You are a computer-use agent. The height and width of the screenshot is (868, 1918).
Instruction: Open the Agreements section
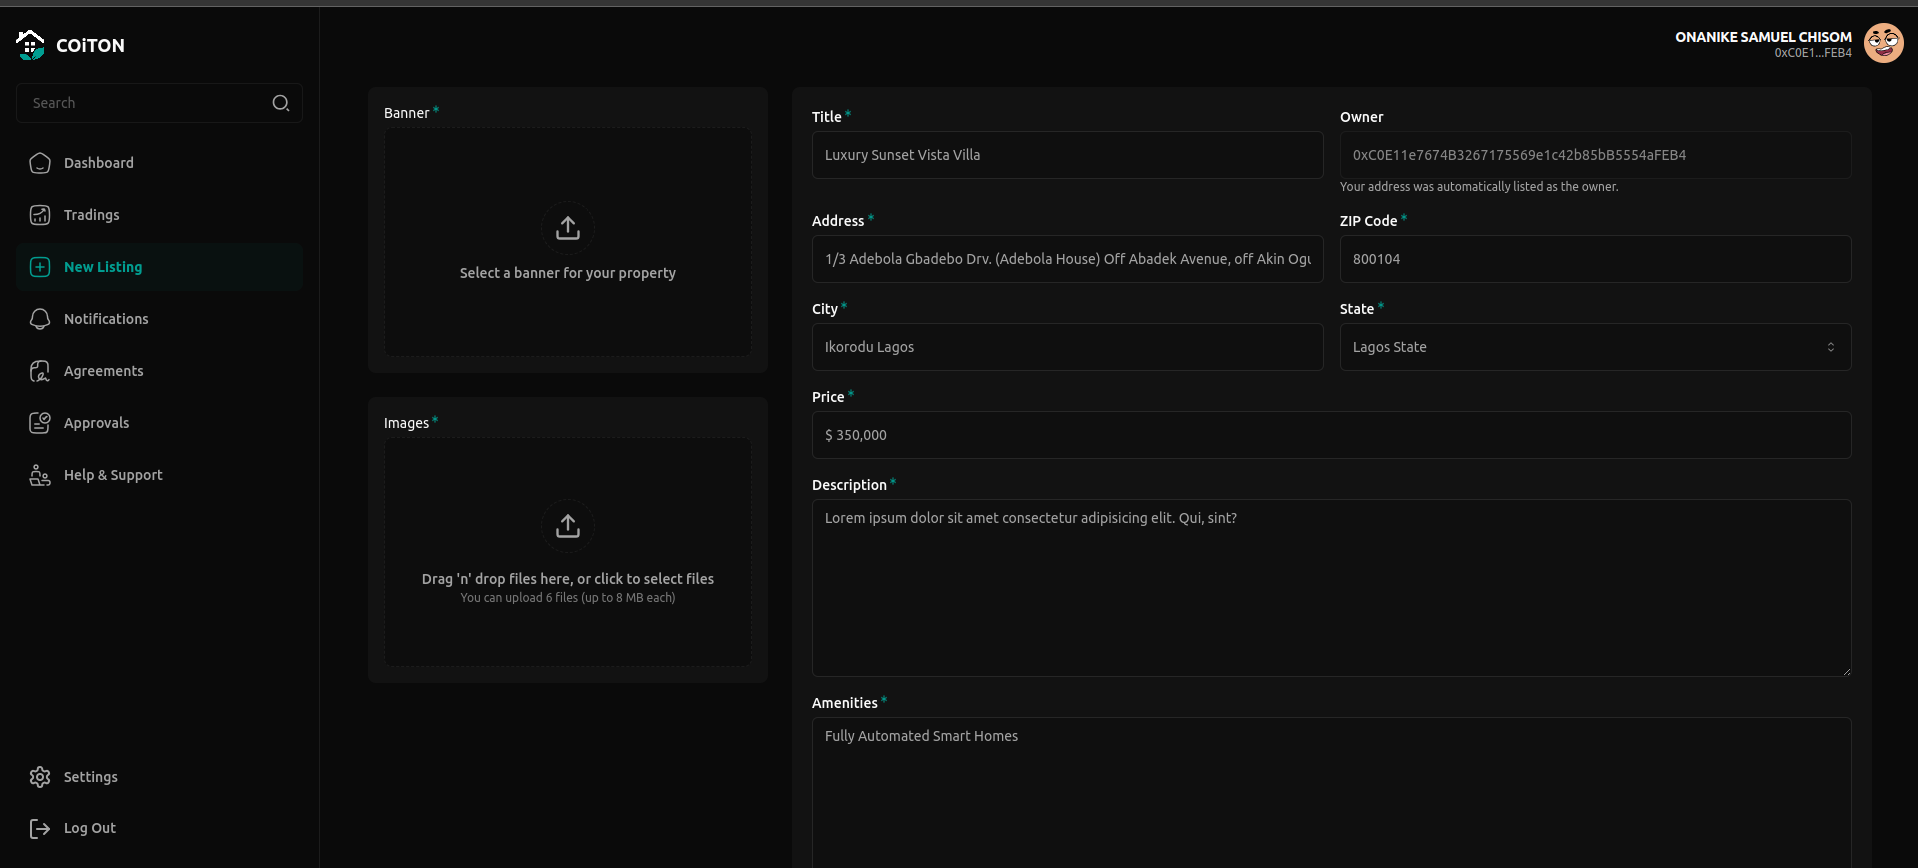[x=103, y=371]
